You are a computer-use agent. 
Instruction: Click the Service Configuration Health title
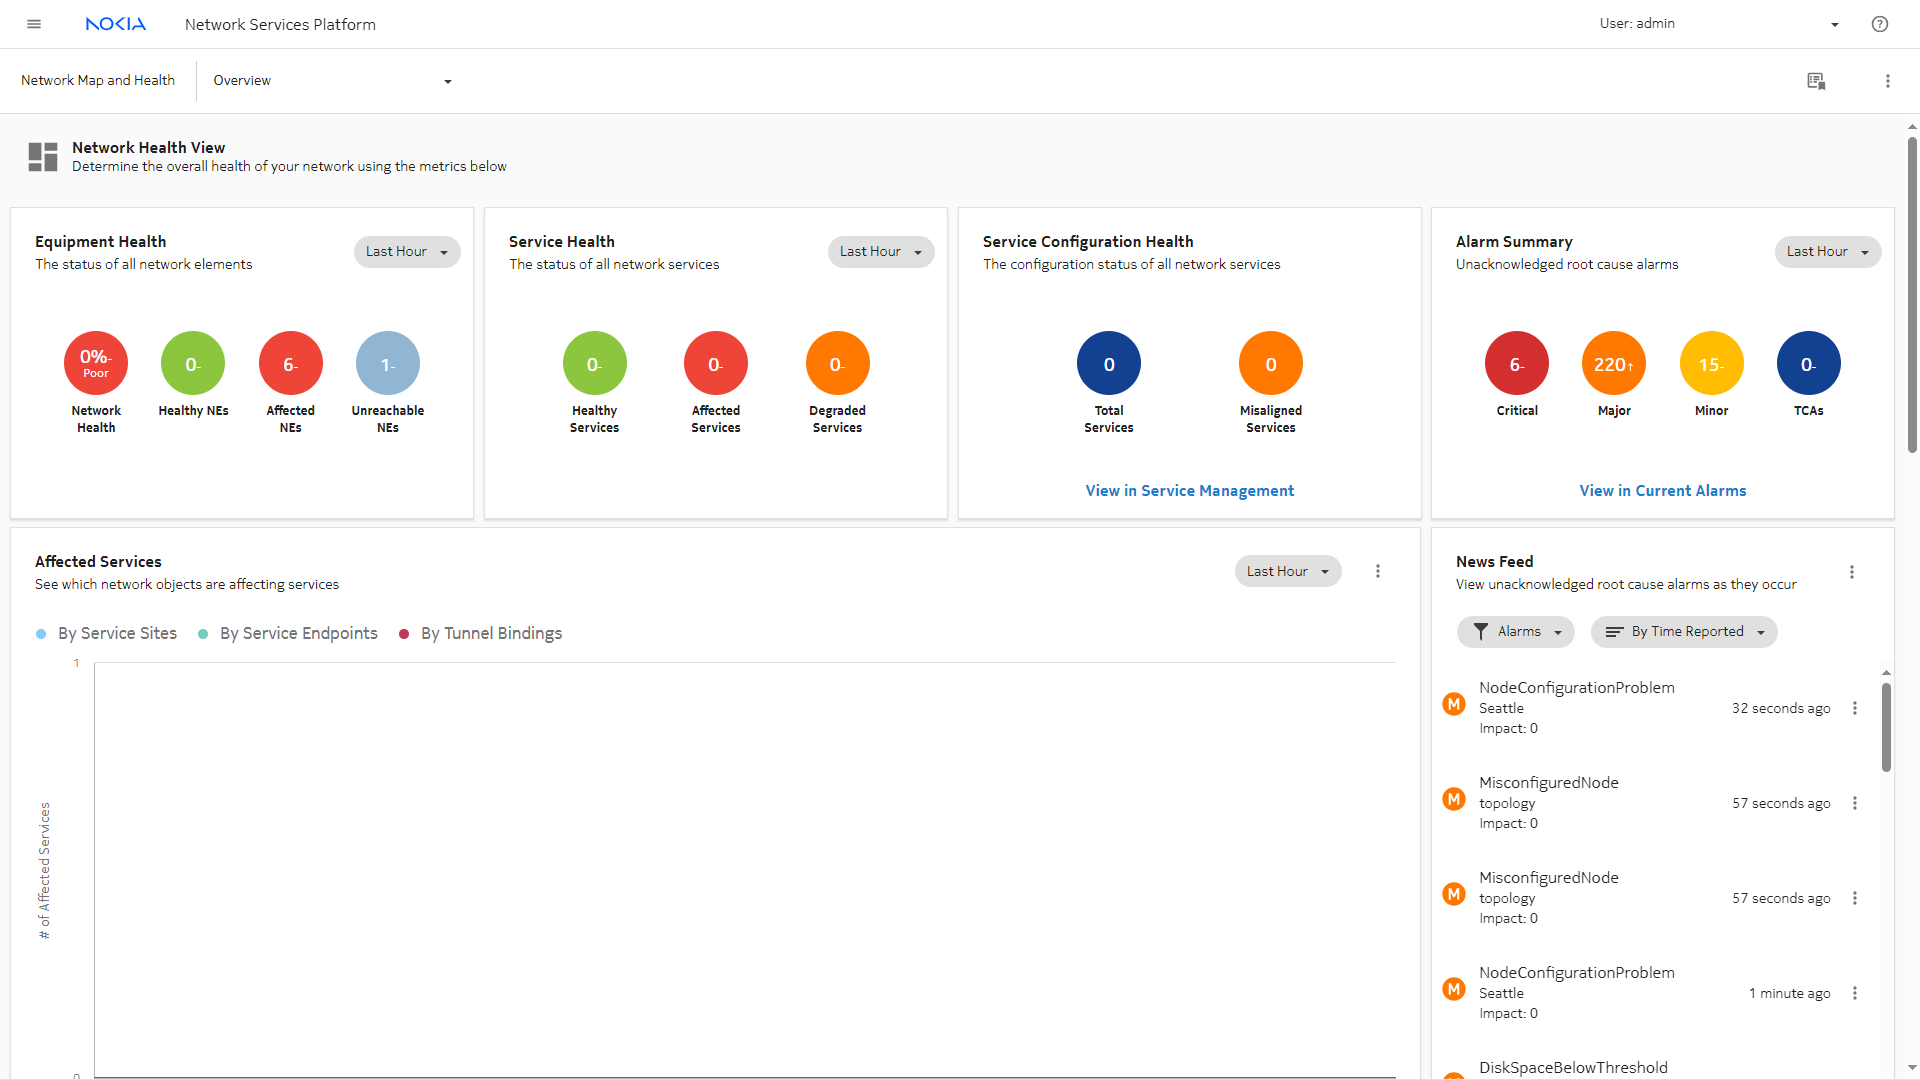(1088, 242)
